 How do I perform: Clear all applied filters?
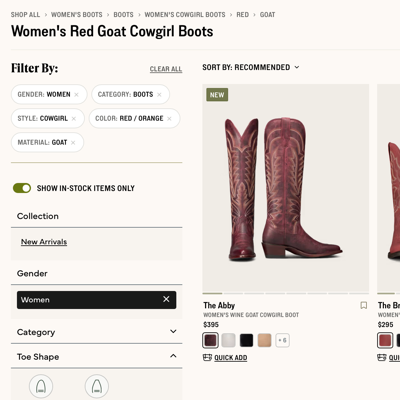pos(166,69)
